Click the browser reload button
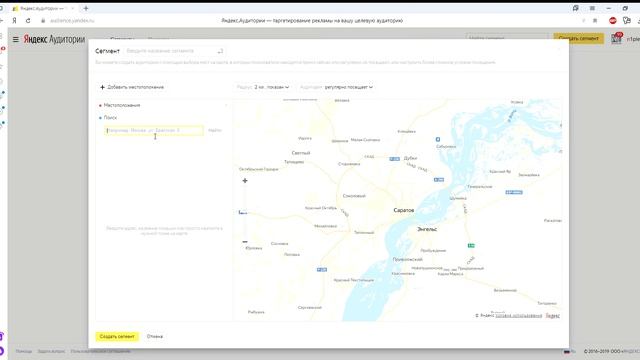 coord(28,20)
